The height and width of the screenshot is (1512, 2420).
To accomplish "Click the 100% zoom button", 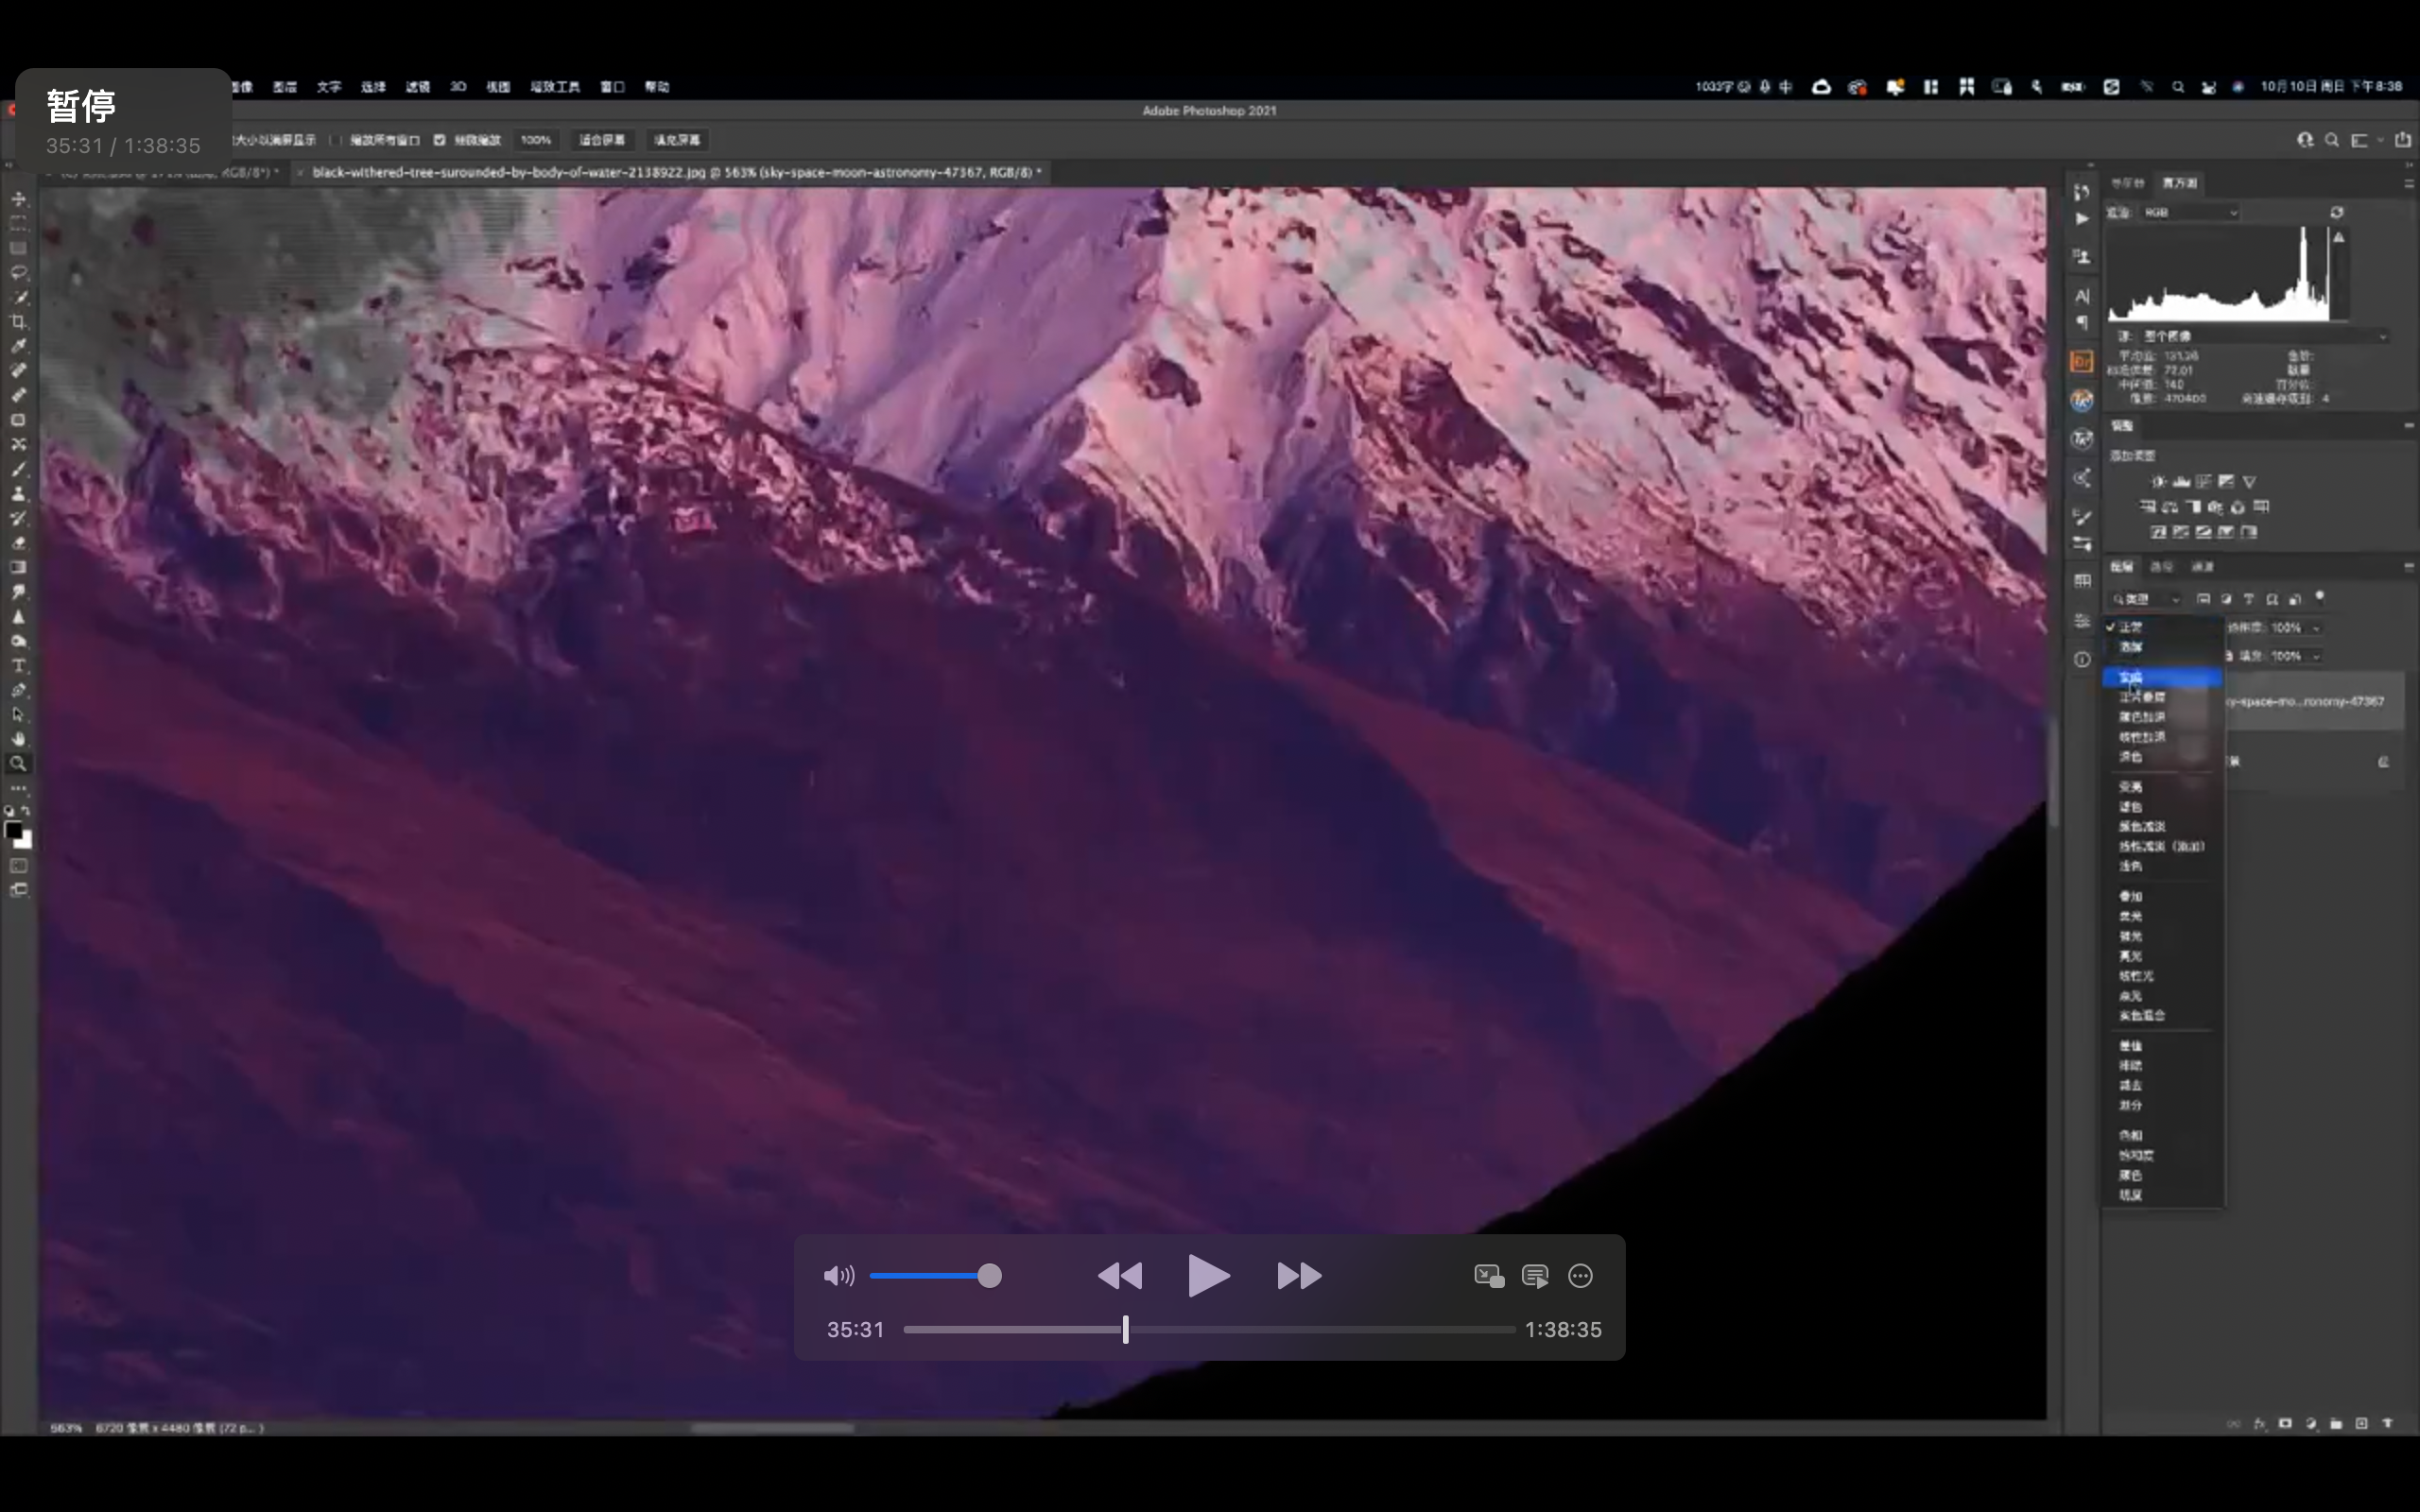I will coord(536,140).
